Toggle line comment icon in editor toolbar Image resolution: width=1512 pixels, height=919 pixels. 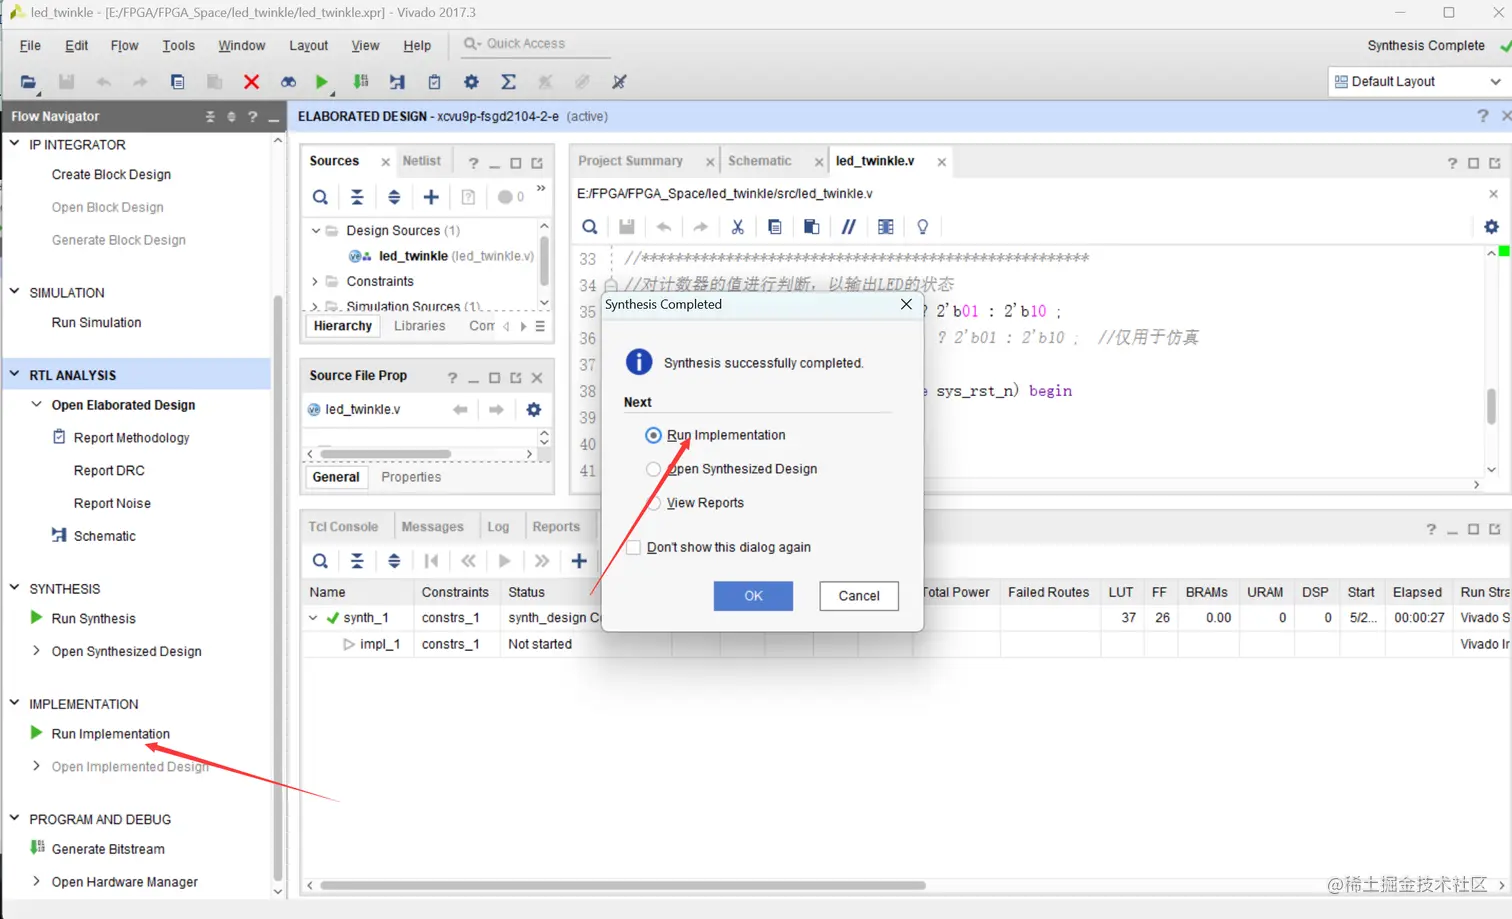click(848, 227)
